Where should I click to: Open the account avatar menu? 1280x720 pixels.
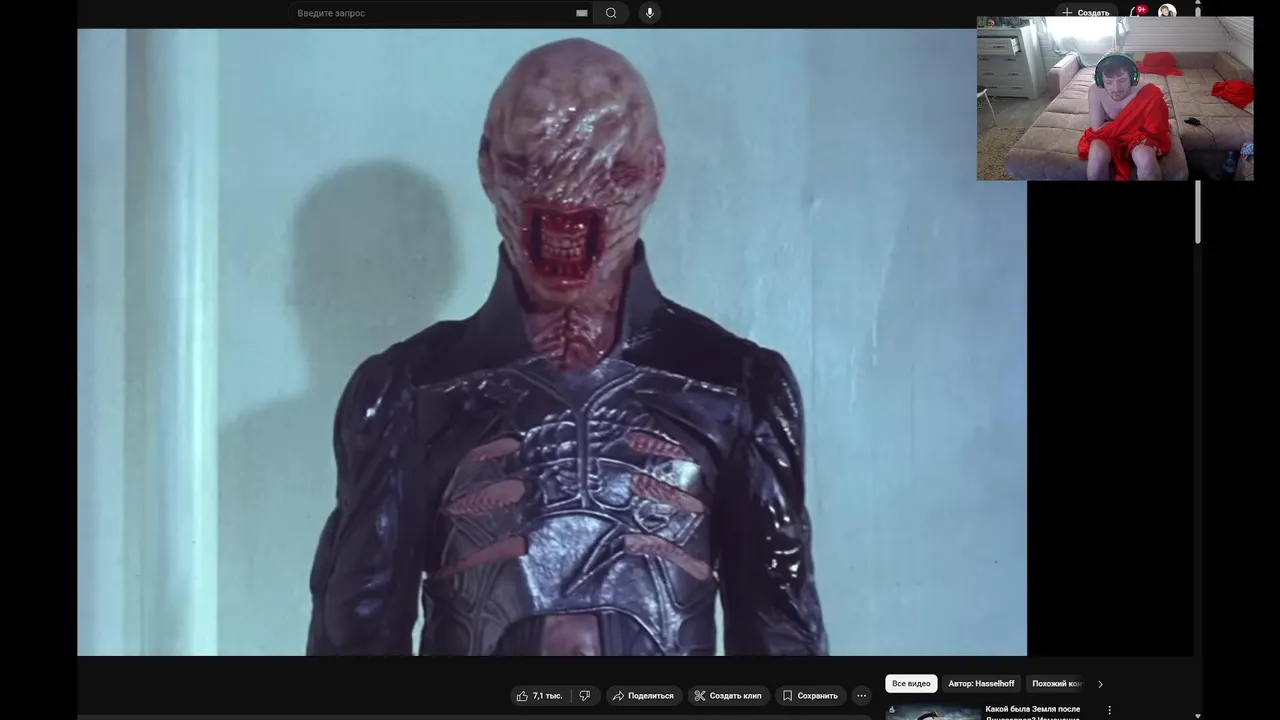(x=1167, y=12)
